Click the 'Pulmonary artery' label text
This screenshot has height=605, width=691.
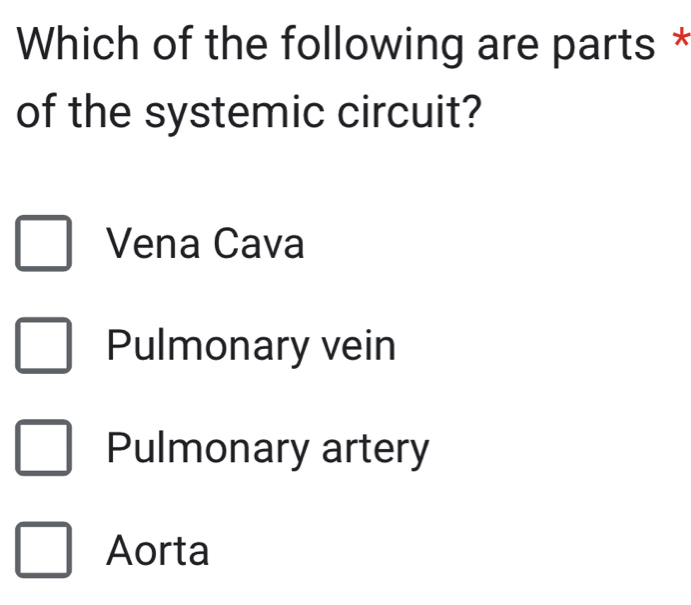pos(270,449)
